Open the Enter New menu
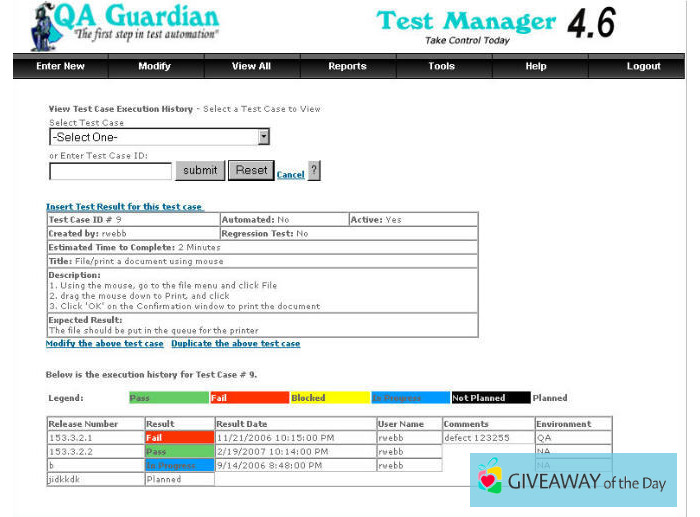Image resolution: width=700 pixels, height=517 pixels. 60,66
